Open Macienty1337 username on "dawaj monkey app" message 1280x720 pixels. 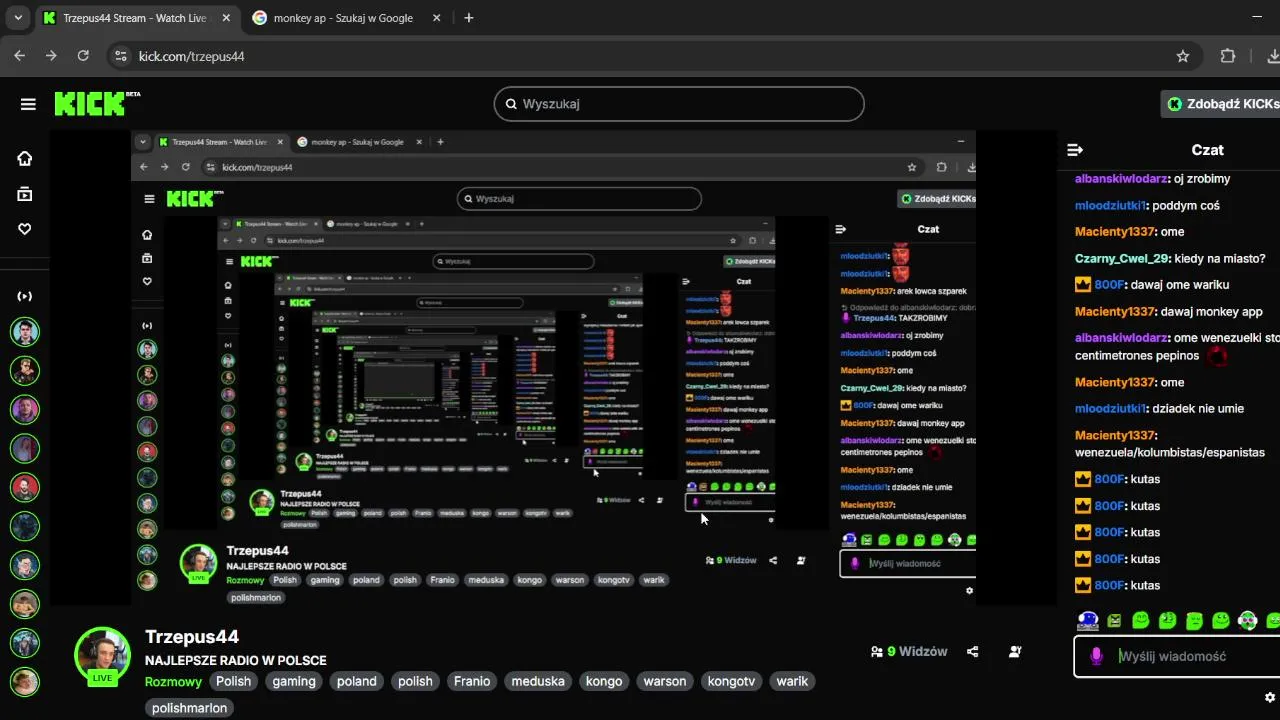pyautogui.click(x=1115, y=312)
